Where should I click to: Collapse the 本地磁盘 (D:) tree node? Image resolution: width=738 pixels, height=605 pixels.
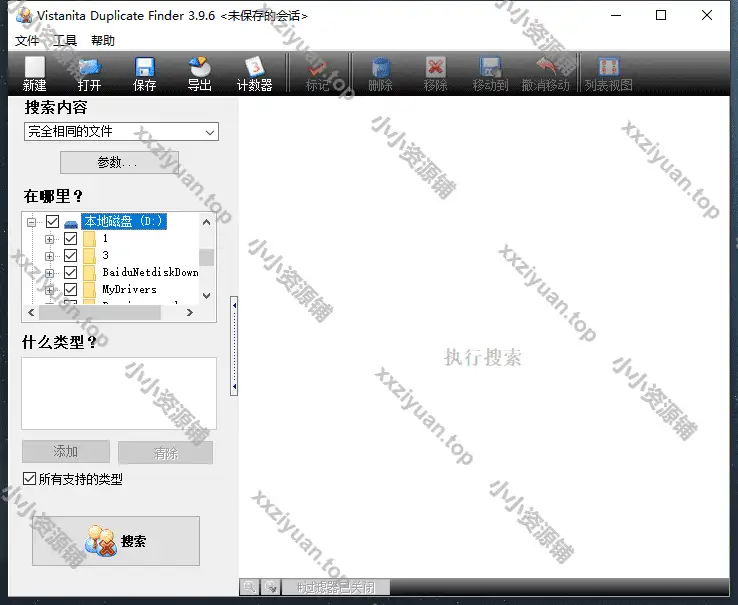pos(32,222)
